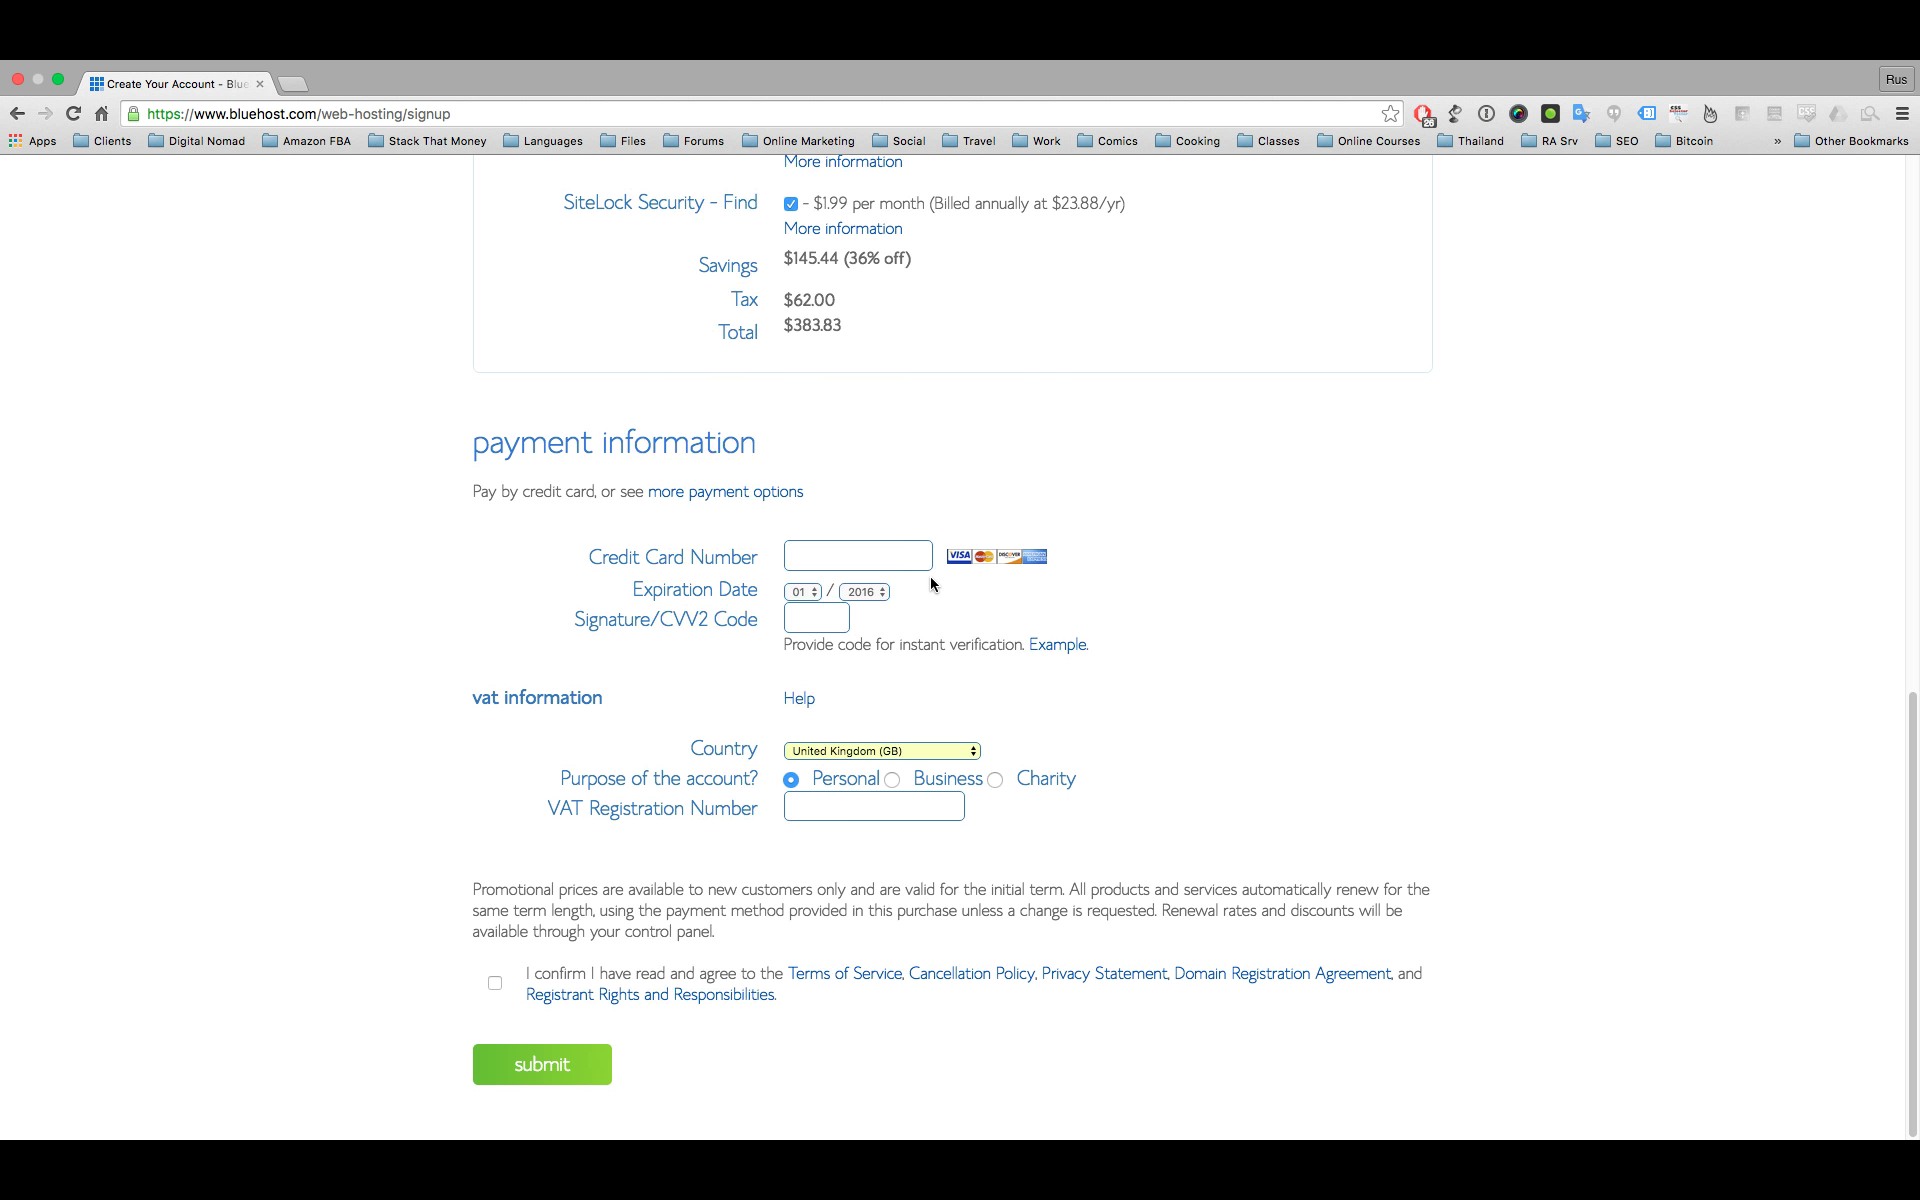This screenshot has width=1920, height=1200.
Task: Click the Visa card icon
Action: click(959, 556)
